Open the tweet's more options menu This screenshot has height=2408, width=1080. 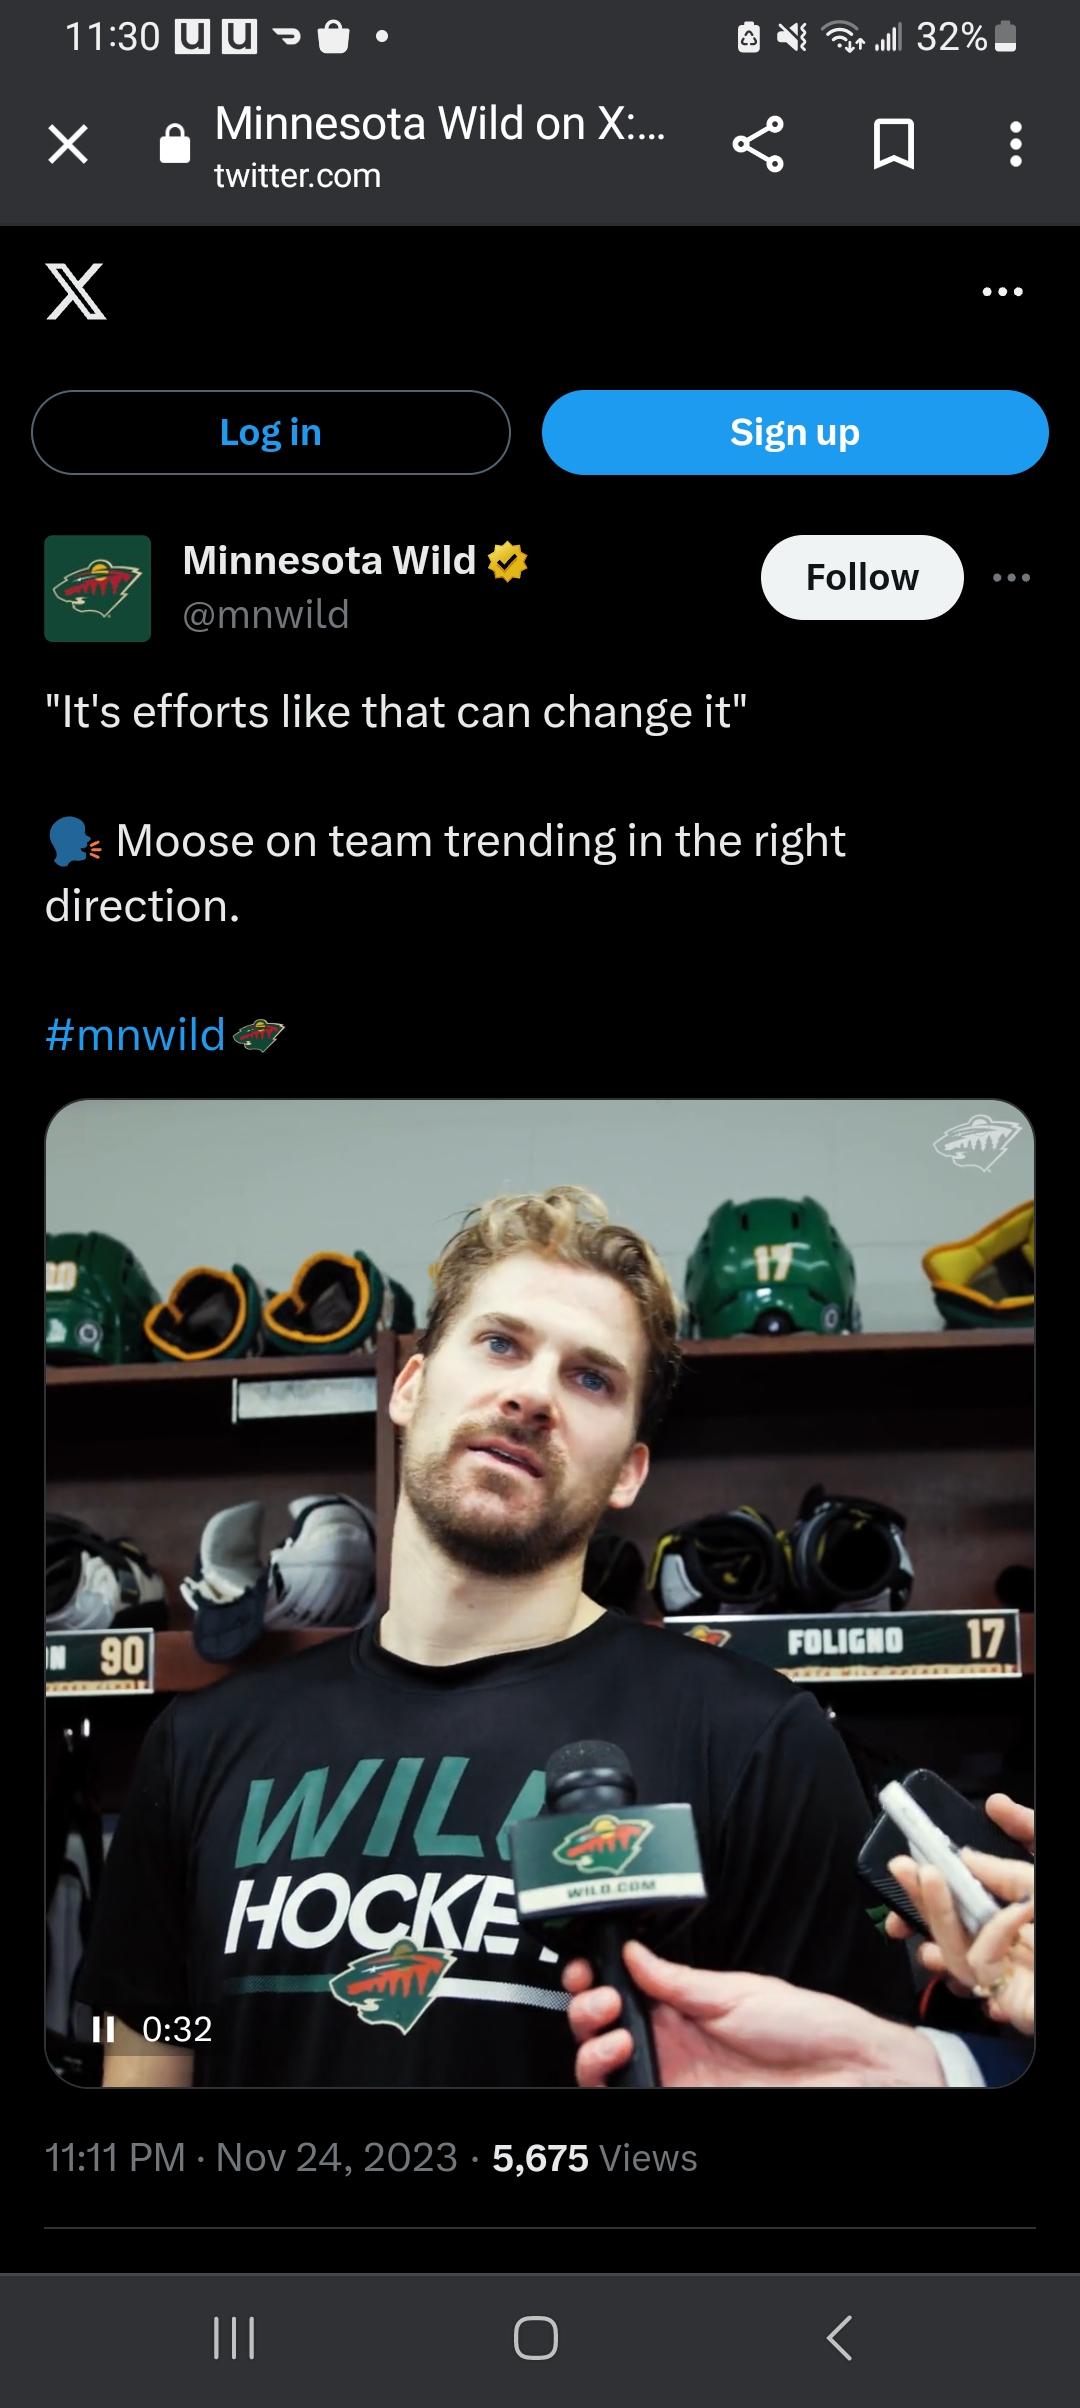(x=1011, y=578)
